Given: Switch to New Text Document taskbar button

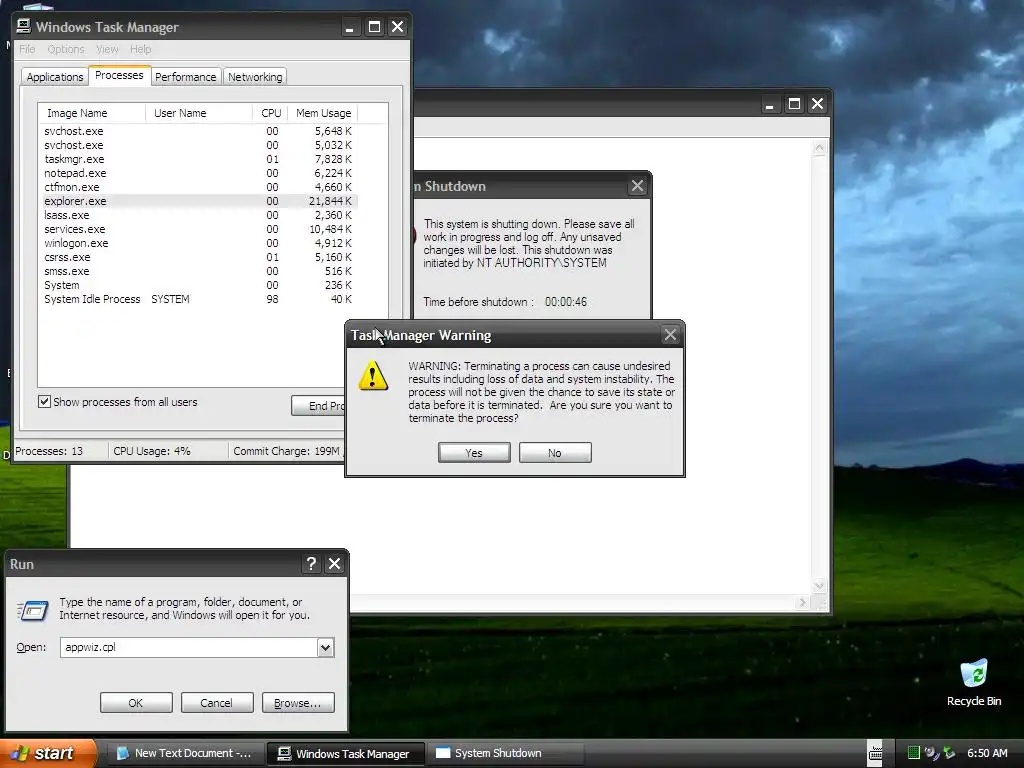Looking at the screenshot, I should [x=185, y=753].
